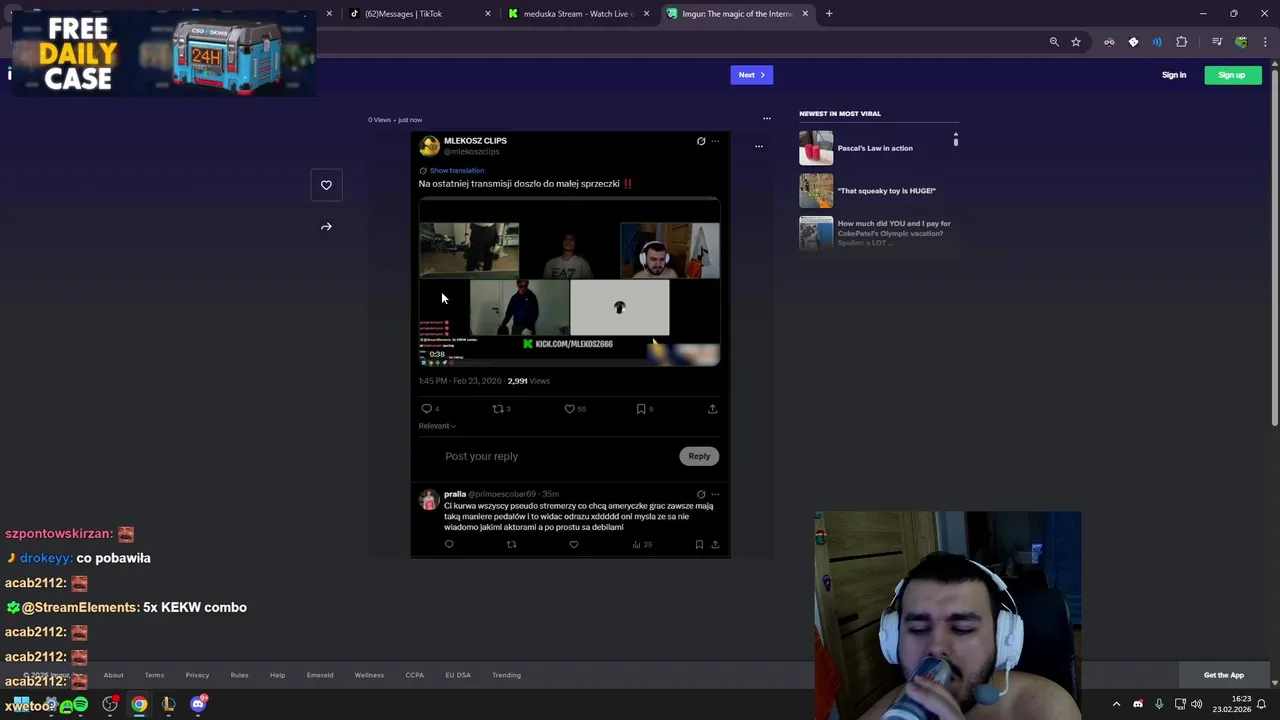Favorite the post with the heart icon
This screenshot has height=720, width=1280.
pyautogui.click(x=326, y=185)
